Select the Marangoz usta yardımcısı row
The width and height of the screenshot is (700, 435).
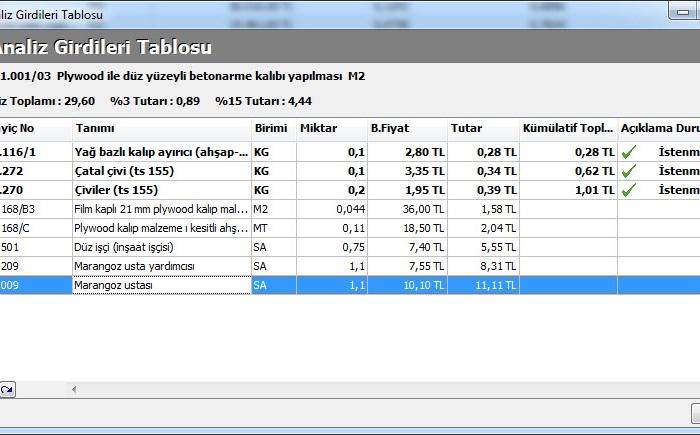(x=160, y=266)
